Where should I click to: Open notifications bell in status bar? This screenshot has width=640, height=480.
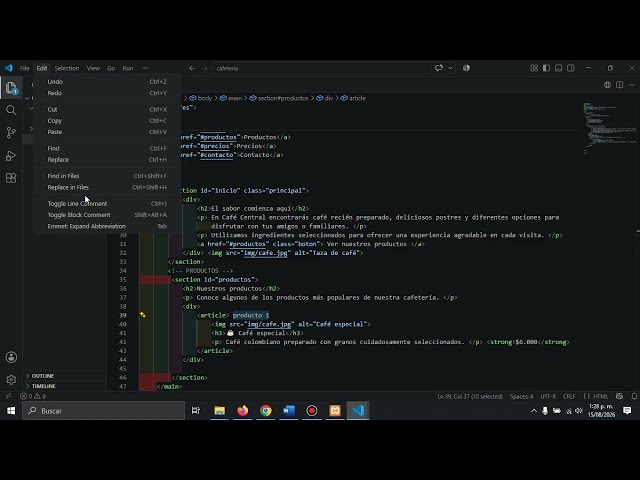pos(634,396)
